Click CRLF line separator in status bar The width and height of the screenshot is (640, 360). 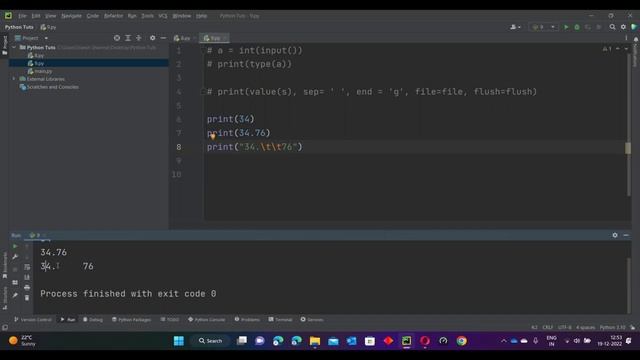coord(547,327)
